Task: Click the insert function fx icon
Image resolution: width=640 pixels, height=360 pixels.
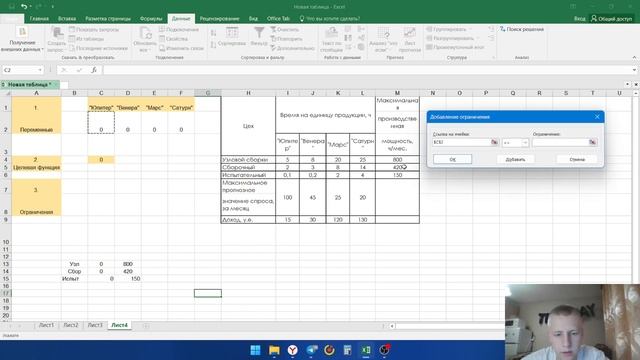Action: (x=94, y=70)
